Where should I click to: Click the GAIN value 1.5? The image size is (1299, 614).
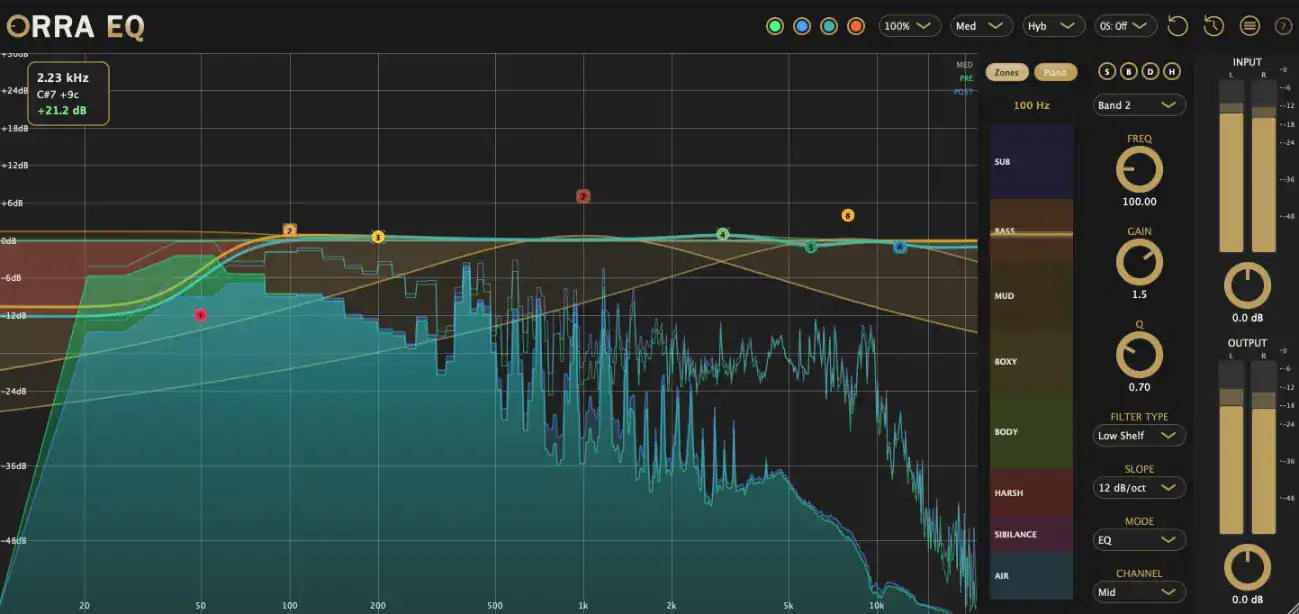coord(1139,295)
